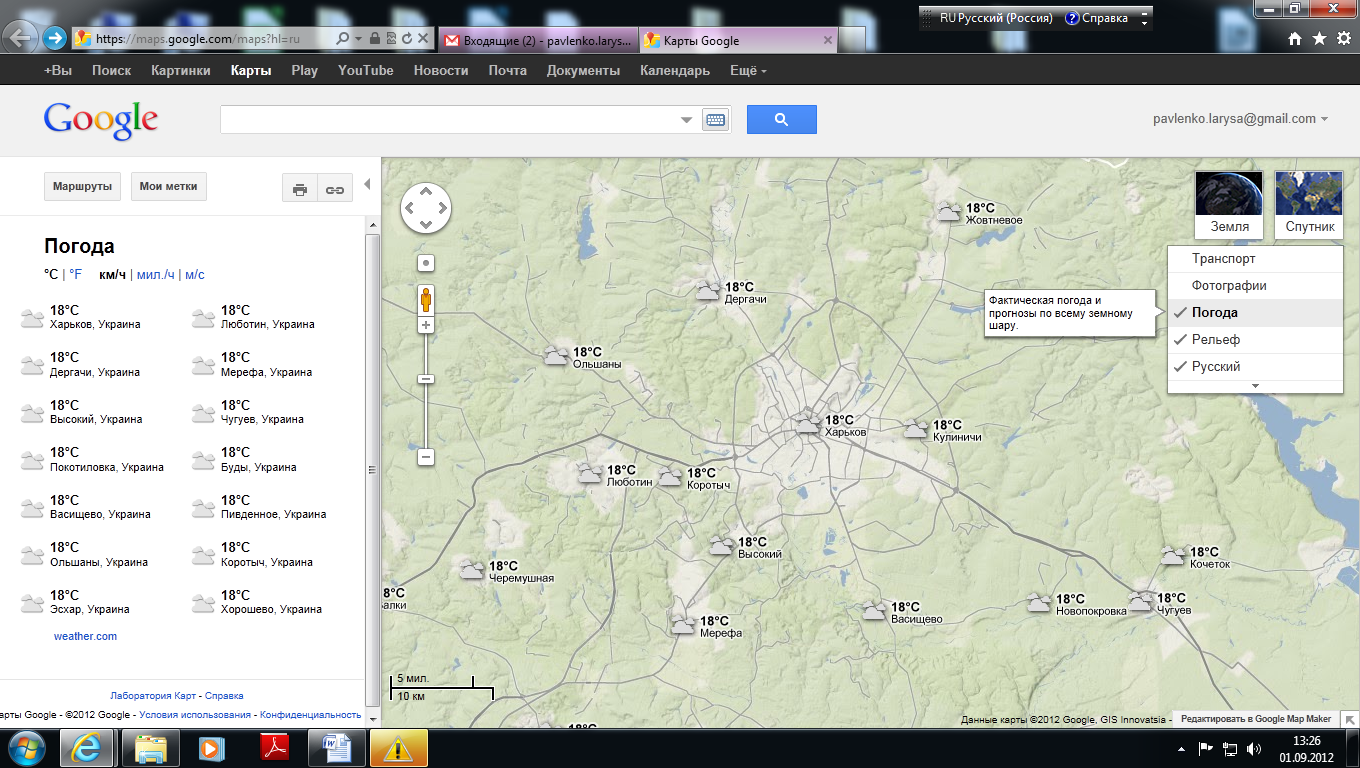Open the Новости menu item
The width and height of the screenshot is (1360, 768).
pyautogui.click(x=441, y=71)
